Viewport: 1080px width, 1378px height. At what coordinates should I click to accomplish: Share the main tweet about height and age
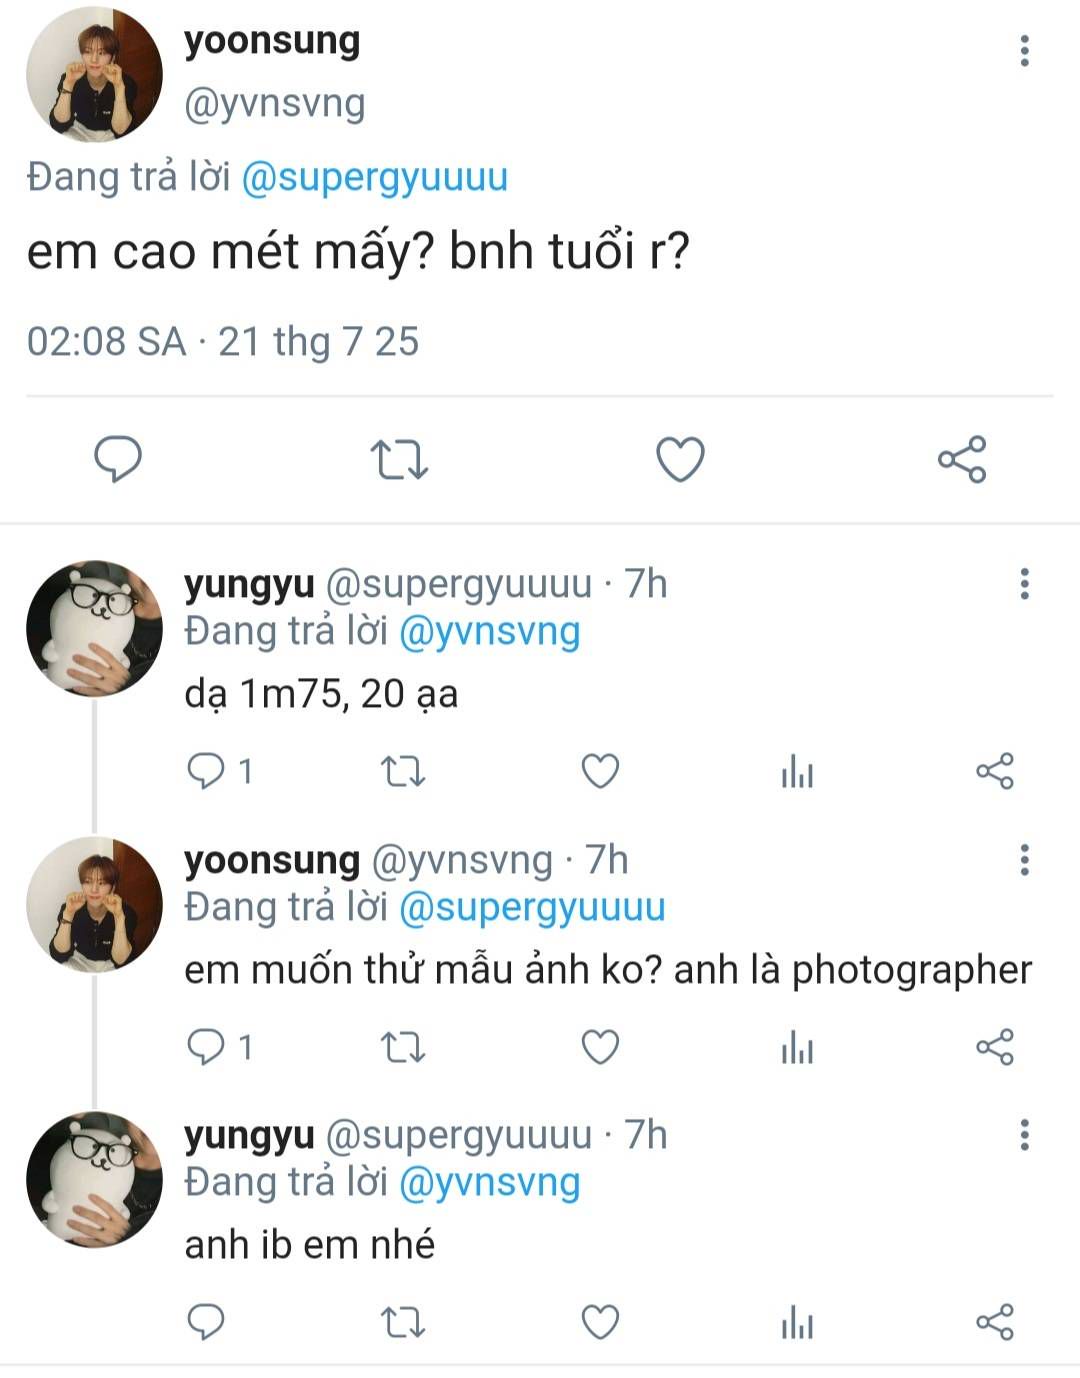(x=962, y=460)
